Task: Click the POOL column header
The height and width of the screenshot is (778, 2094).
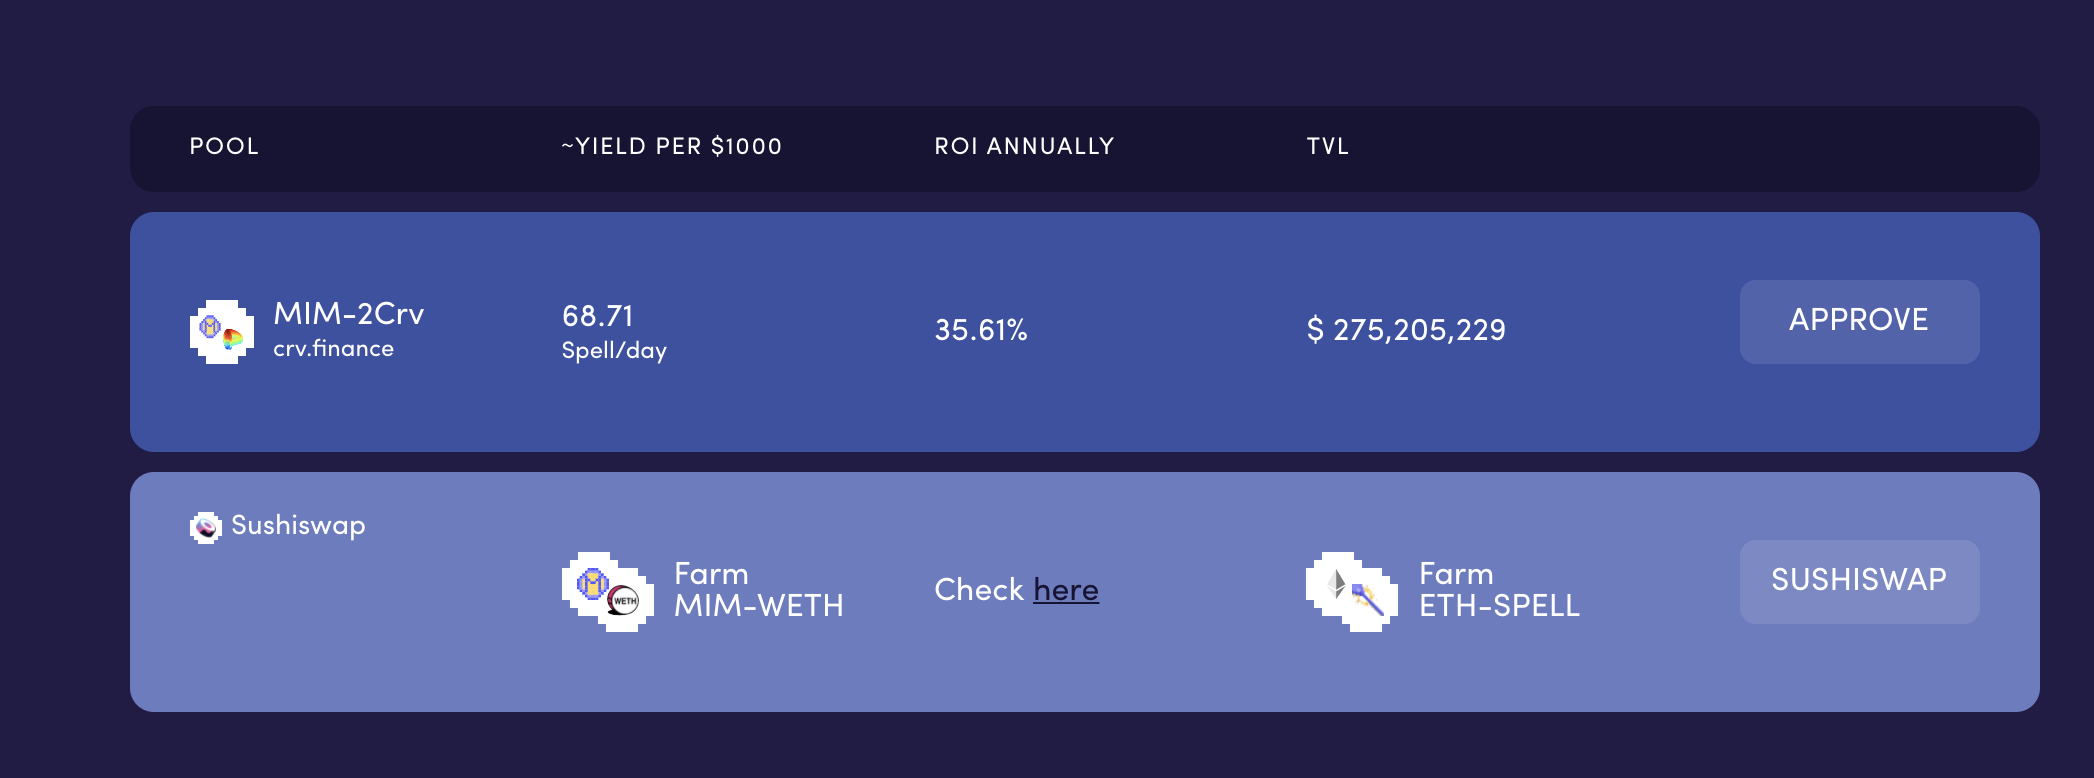Action: [x=224, y=146]
